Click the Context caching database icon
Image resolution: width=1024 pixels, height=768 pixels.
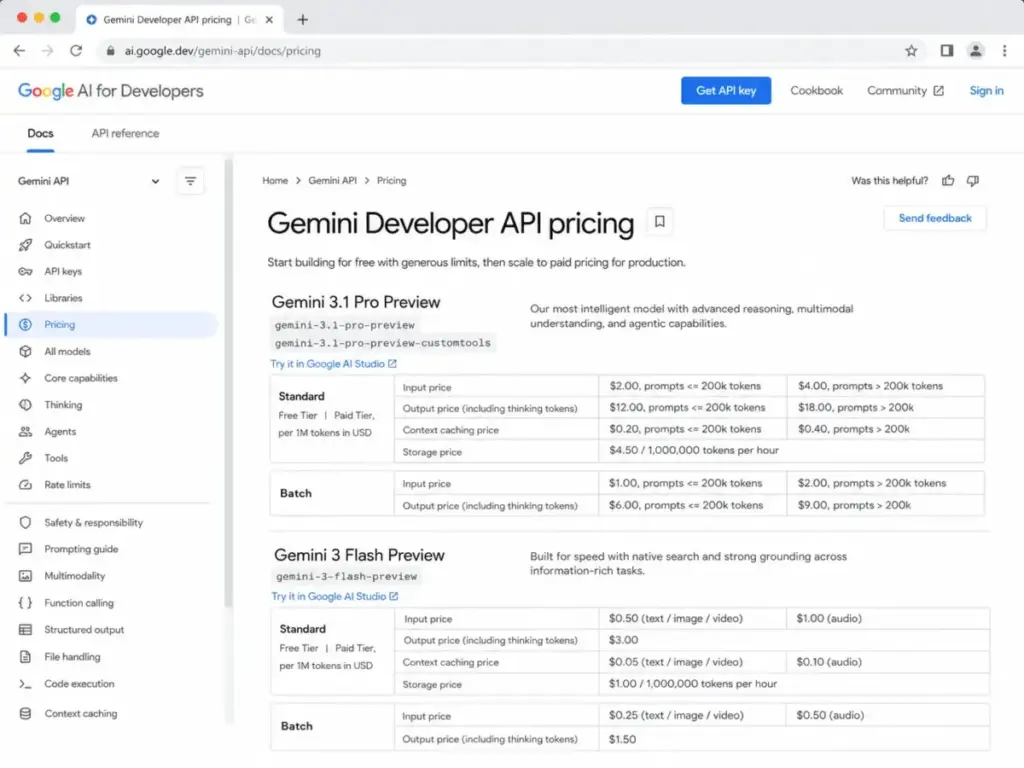tap(25, 714)
